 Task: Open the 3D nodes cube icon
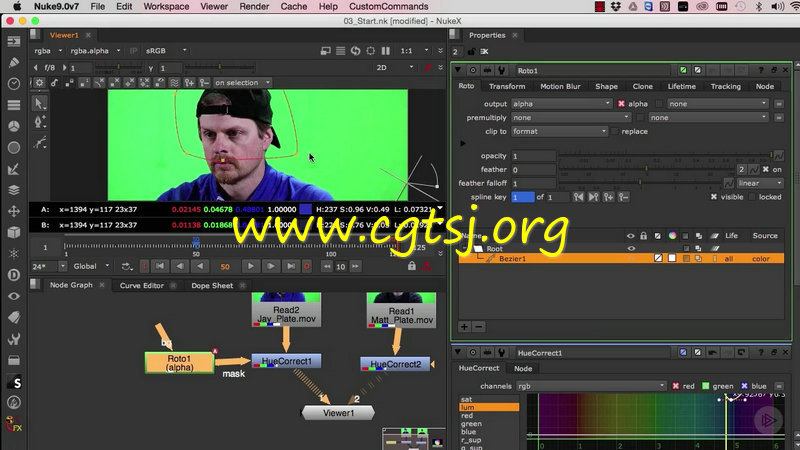tap(14, 232)
